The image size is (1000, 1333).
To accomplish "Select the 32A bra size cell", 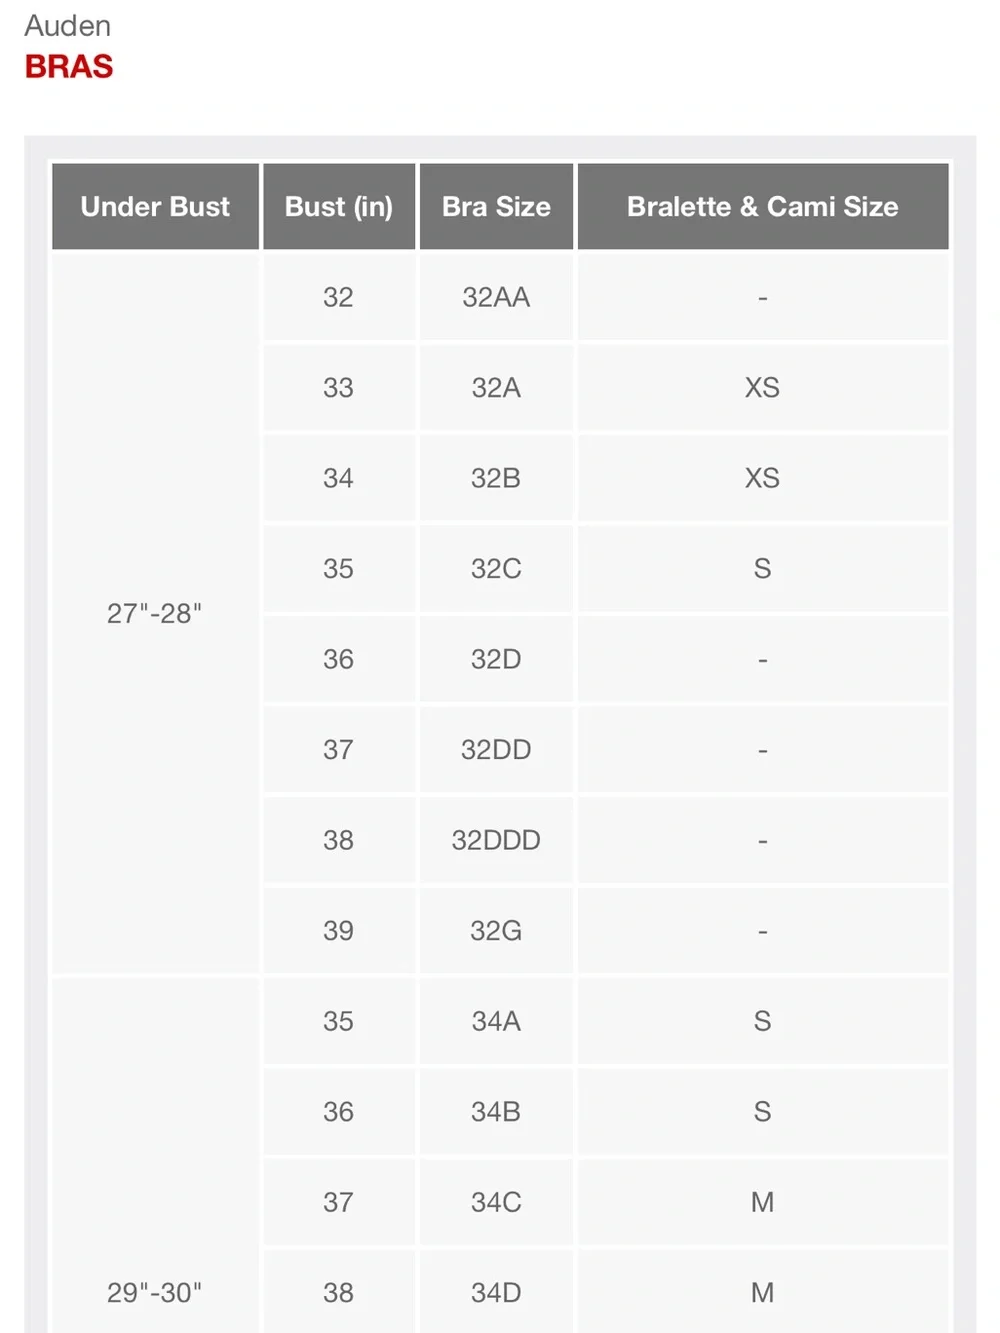I will 496,387.
